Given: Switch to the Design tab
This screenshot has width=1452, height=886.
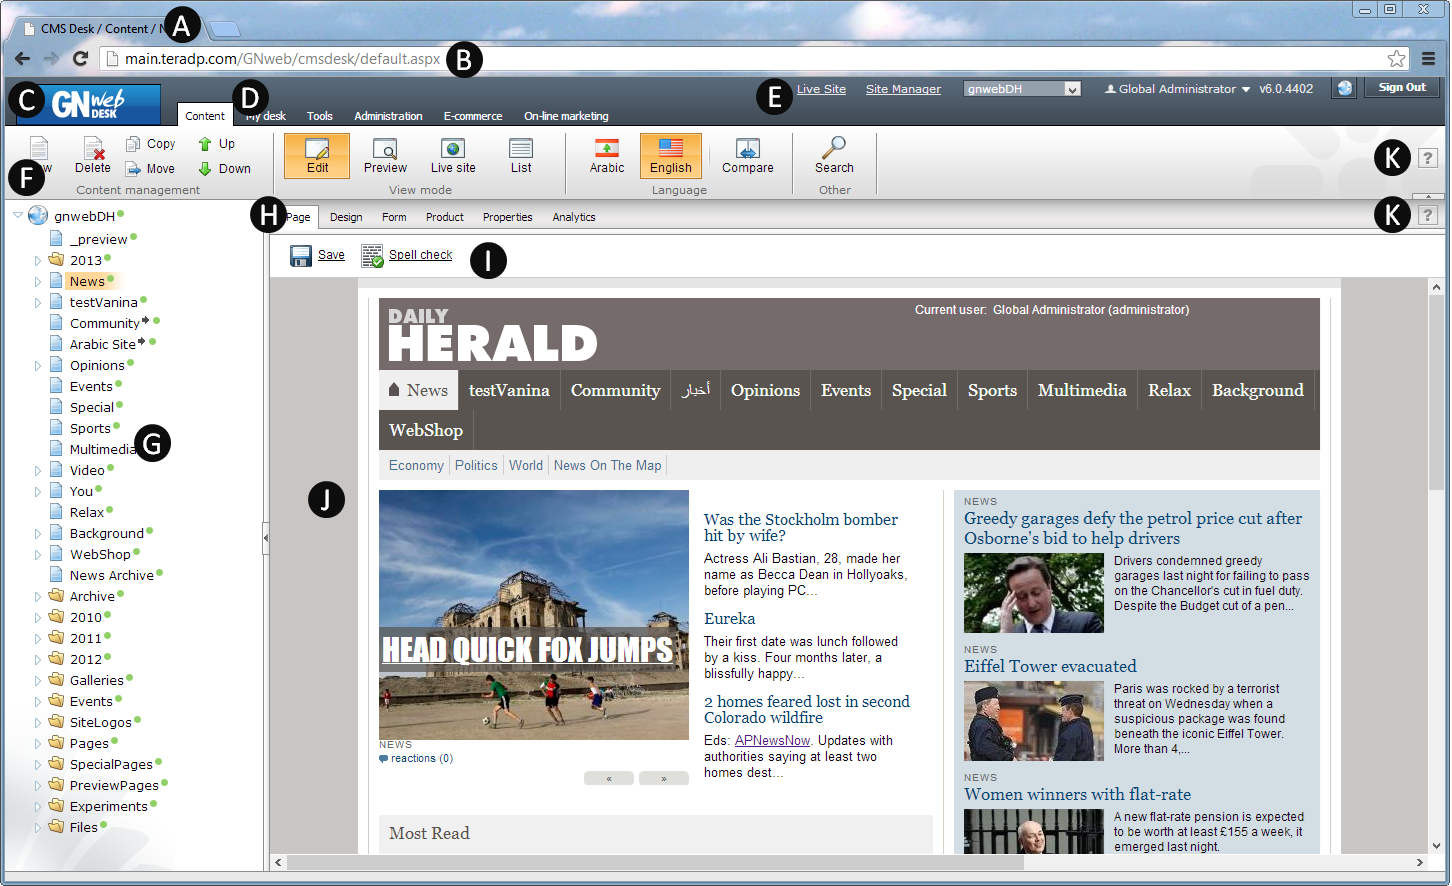Looking at the screenshot, I should click(x=346, y=217).
